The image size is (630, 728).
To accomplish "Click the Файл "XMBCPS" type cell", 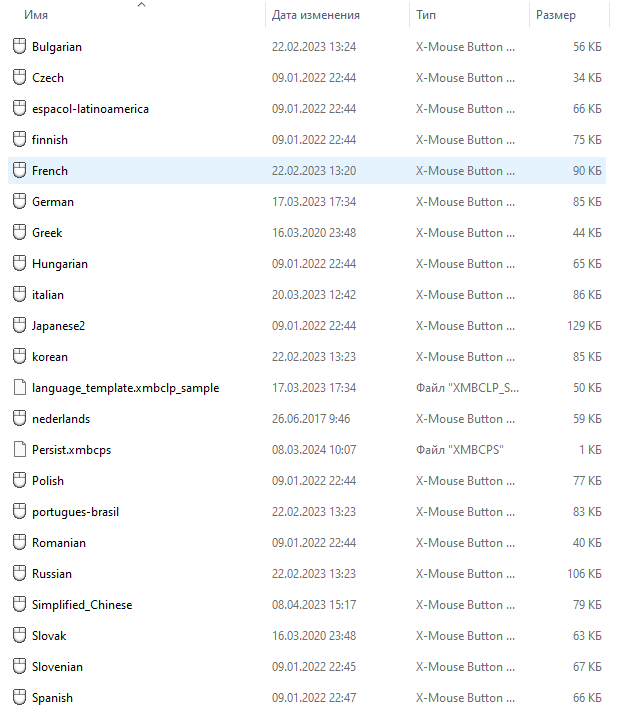I will [x=460, y=450].
